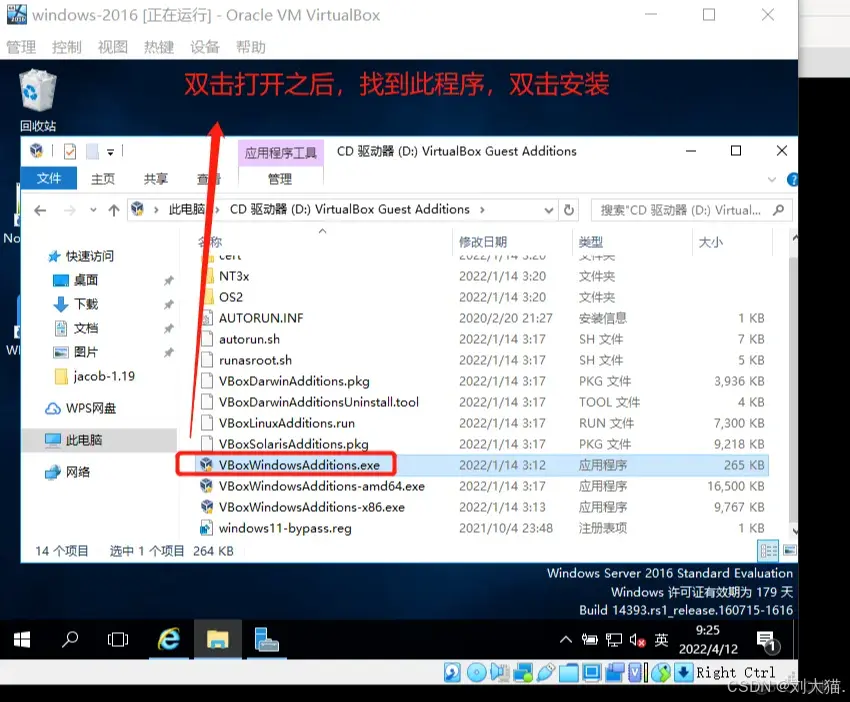This screenshot has height=702, width=850.
Task: Click the power/battery tray icon
Action: [x=589, y=640]
